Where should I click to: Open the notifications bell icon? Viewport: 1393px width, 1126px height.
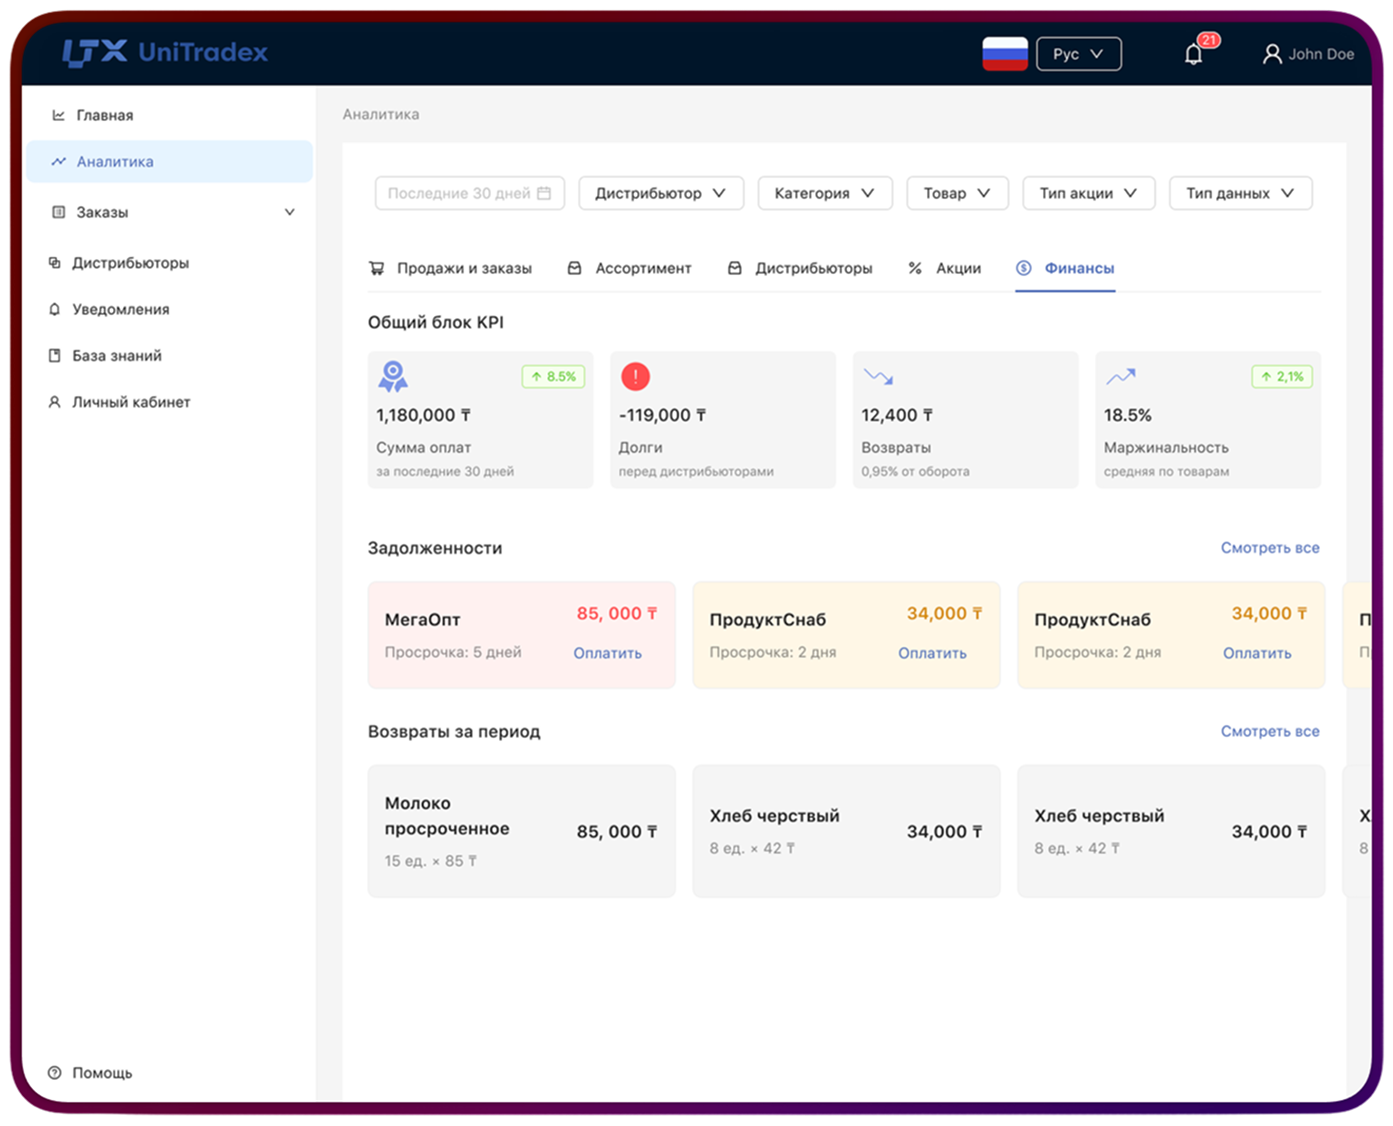1194,54
